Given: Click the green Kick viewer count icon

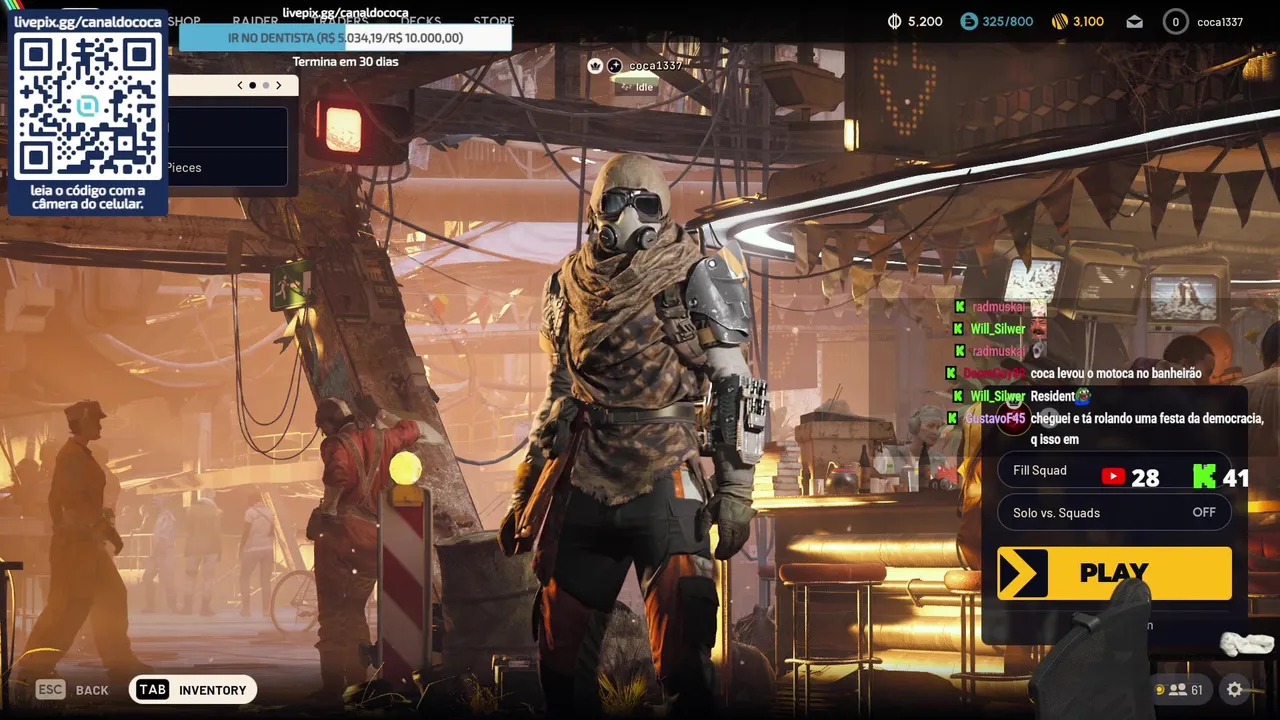Looking at the screenshot, I should pyautogui.click(x=1204, y=476).
